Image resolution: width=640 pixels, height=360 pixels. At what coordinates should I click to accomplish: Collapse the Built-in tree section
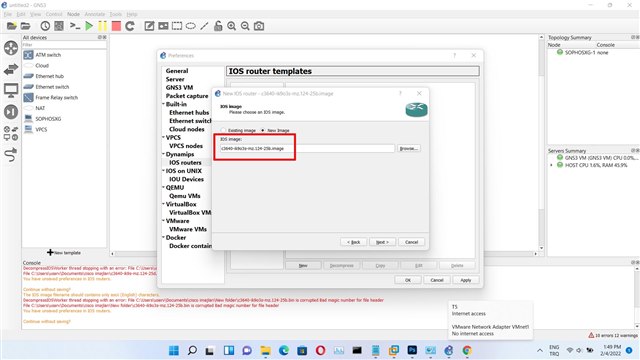click(x=163, y=104)
